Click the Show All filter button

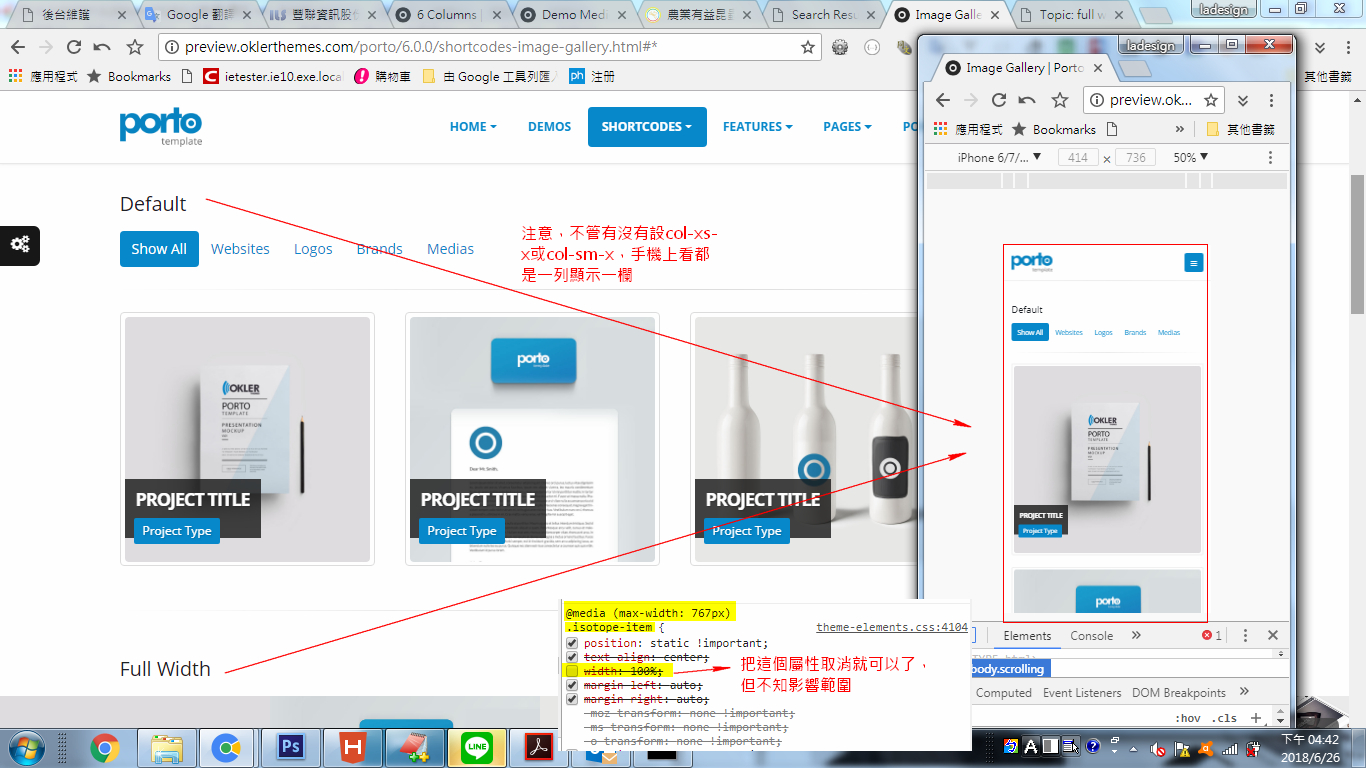[x=159, y=249]
